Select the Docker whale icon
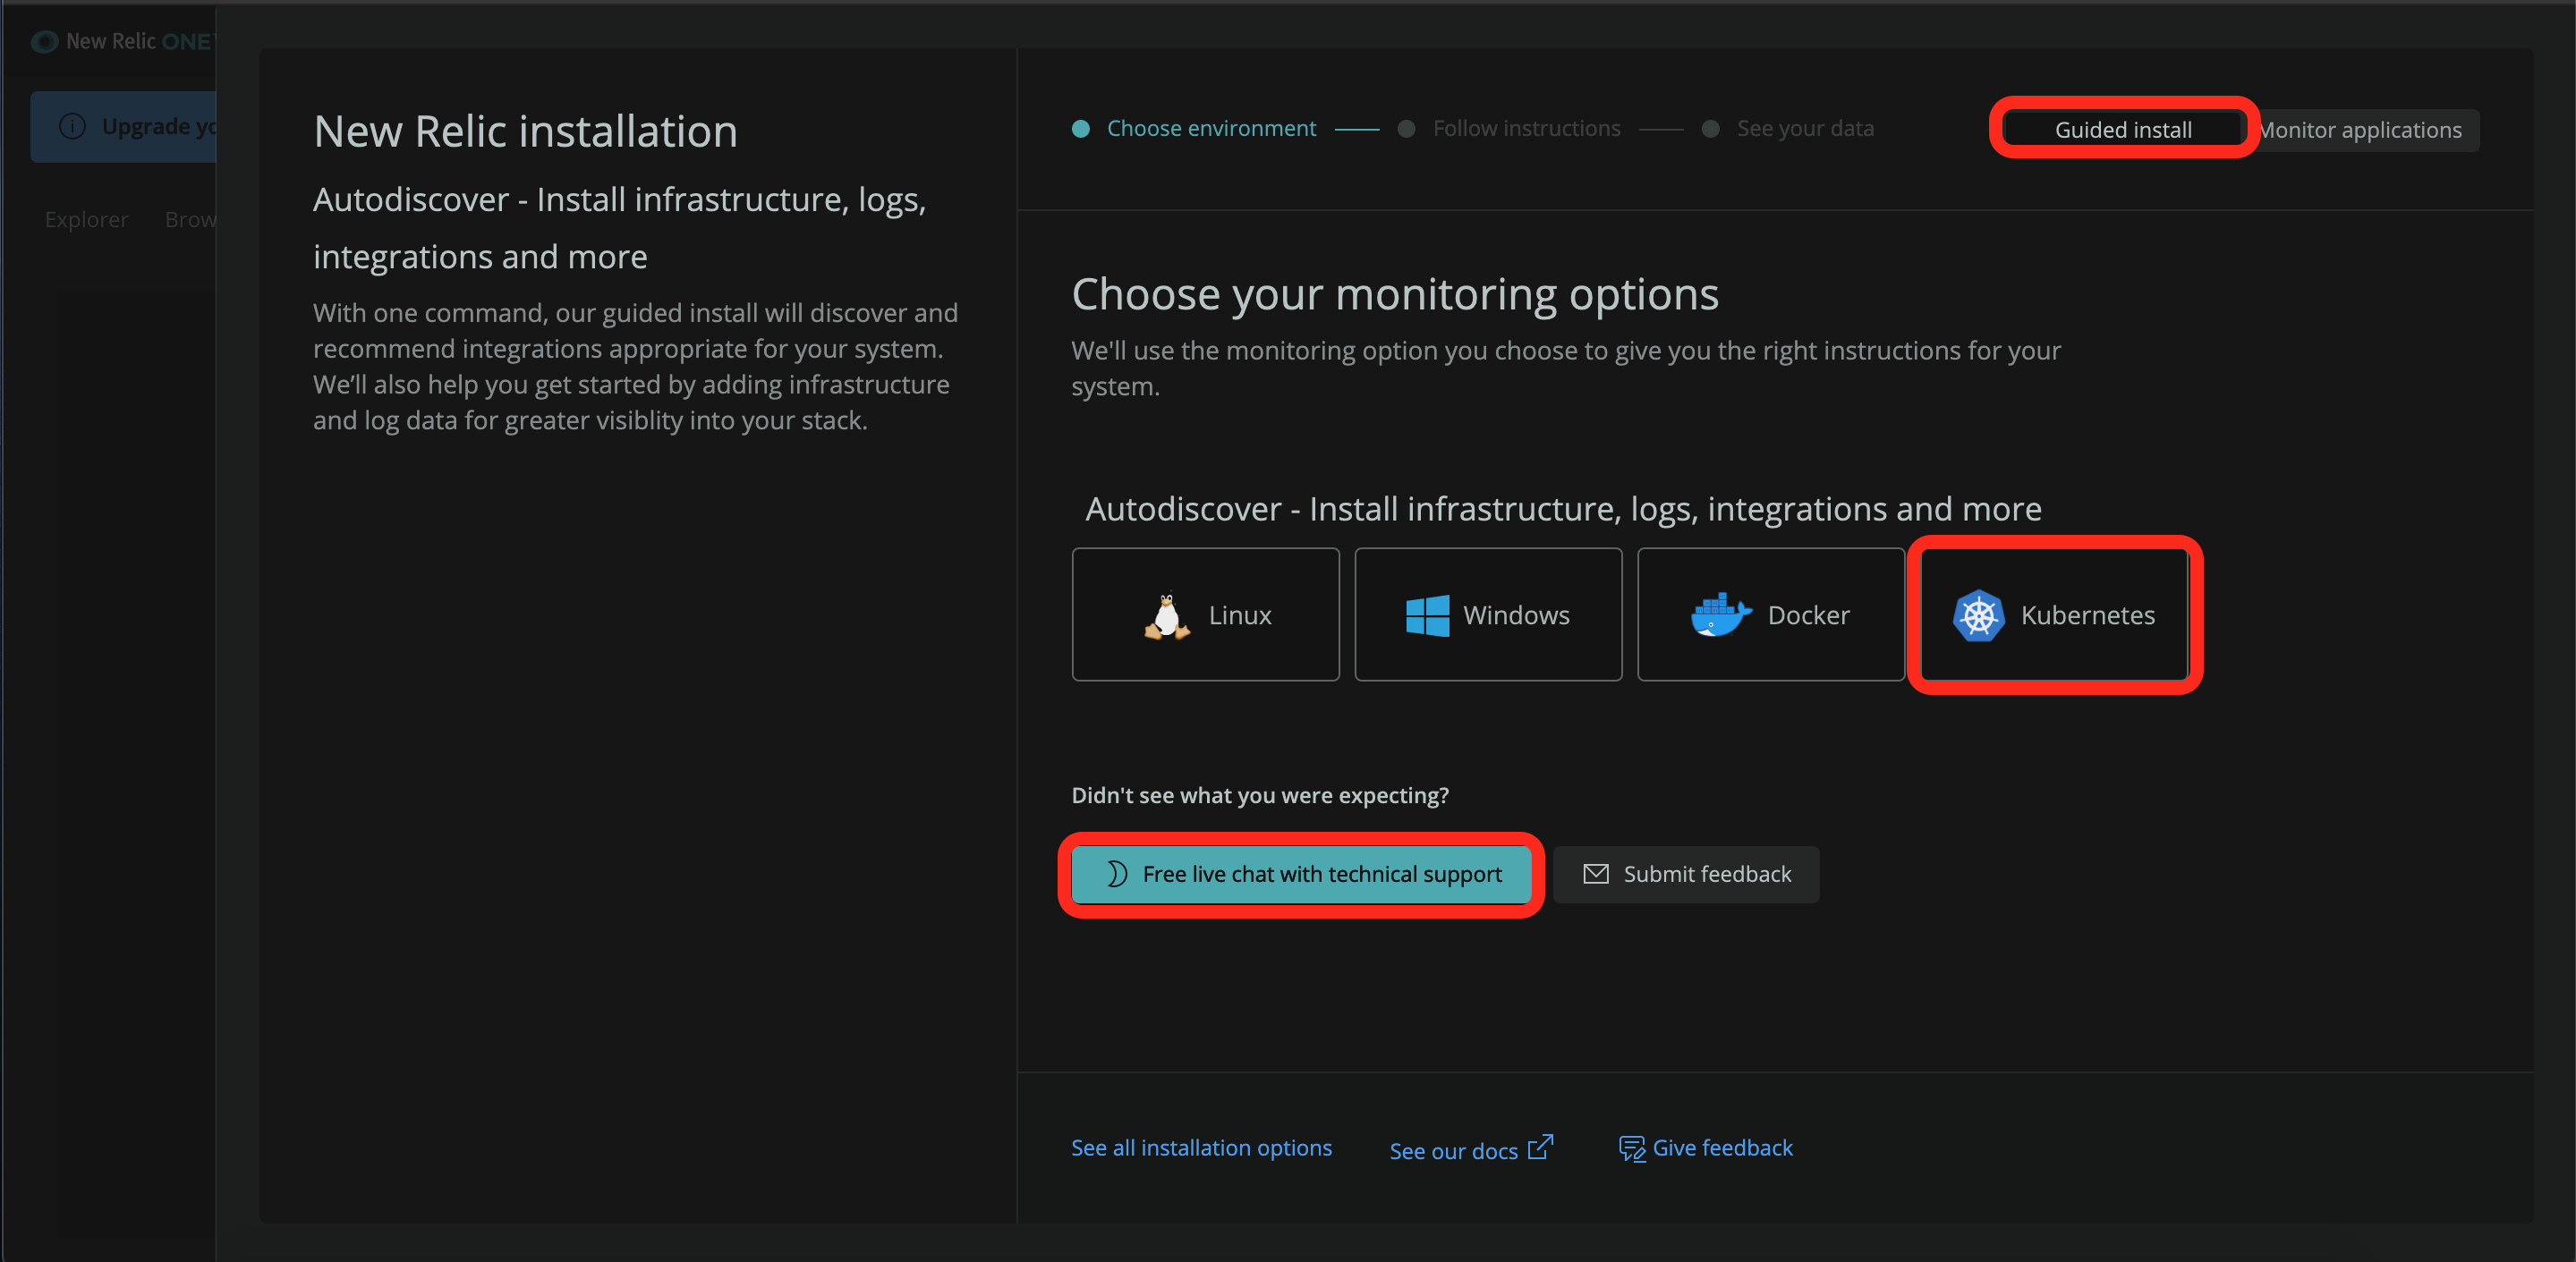 tap(1720, 614)
